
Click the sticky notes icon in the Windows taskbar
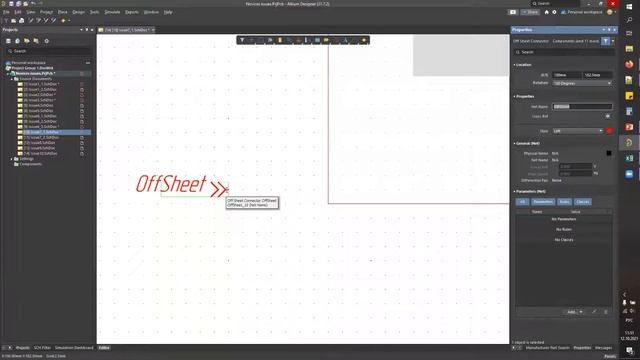click(629, 96)
